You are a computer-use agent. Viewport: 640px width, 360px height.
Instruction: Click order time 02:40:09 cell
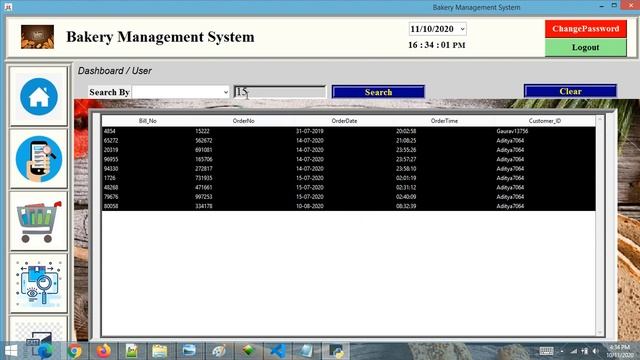[x=406, y=197]
